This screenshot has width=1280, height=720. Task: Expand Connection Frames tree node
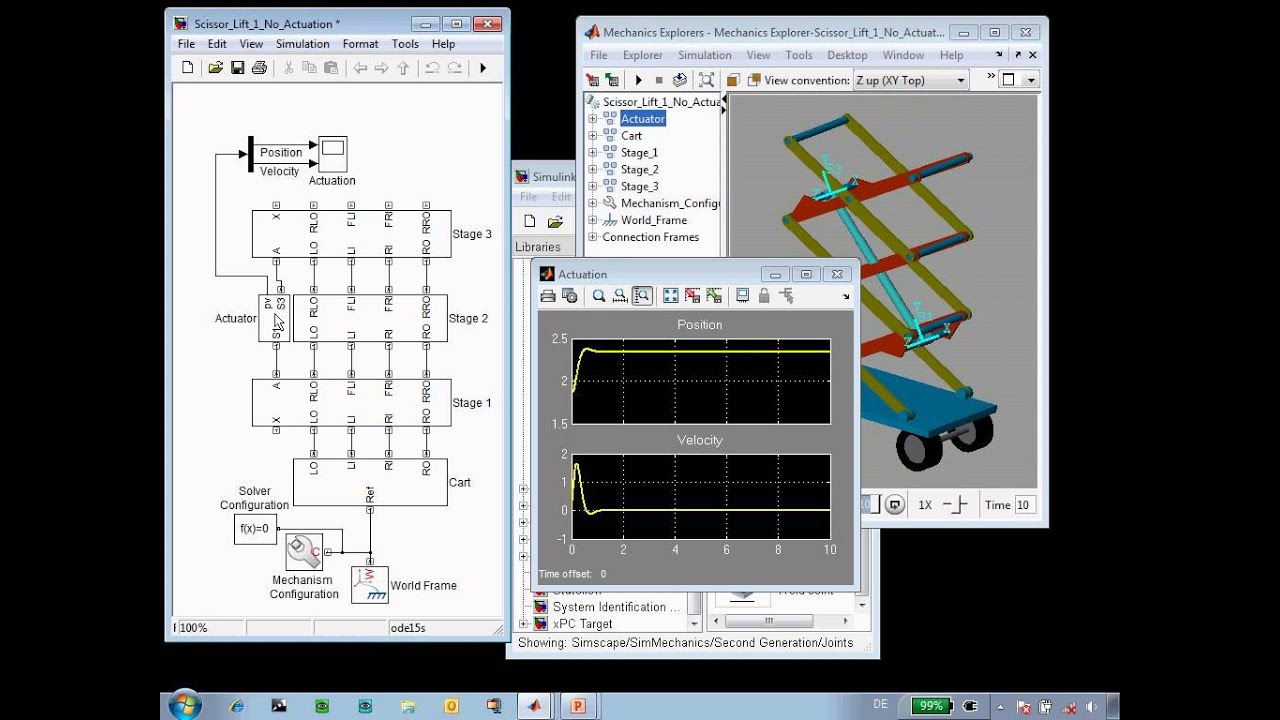592,237
